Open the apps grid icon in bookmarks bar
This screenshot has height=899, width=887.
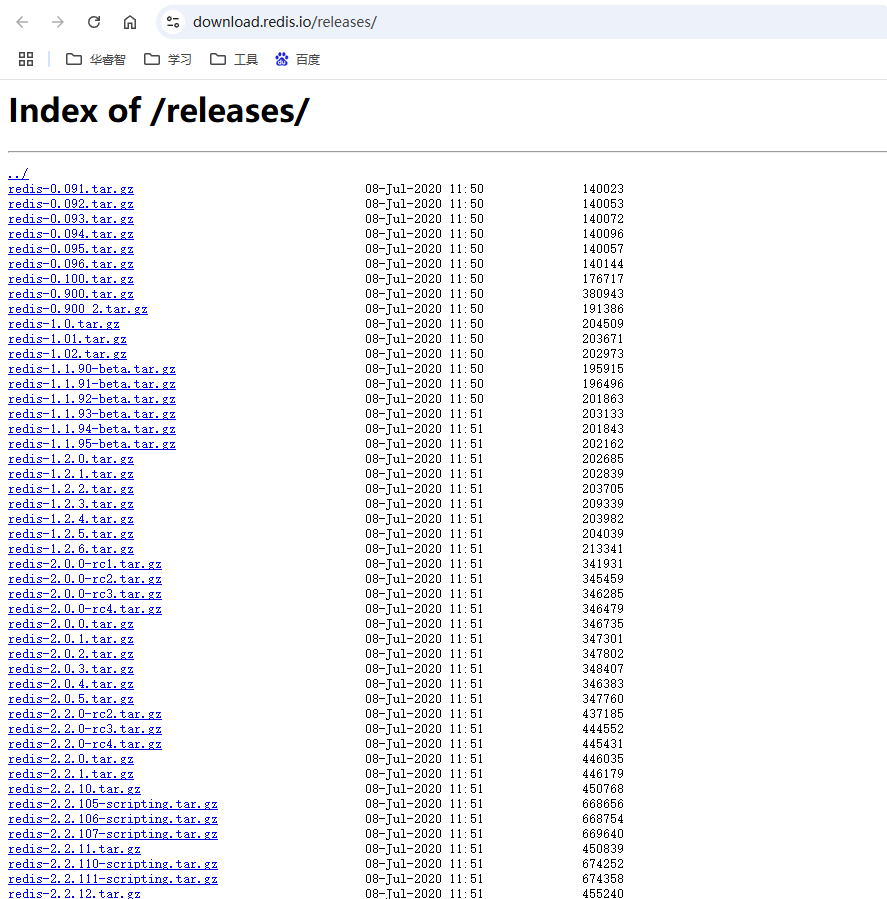pos(26,59)
